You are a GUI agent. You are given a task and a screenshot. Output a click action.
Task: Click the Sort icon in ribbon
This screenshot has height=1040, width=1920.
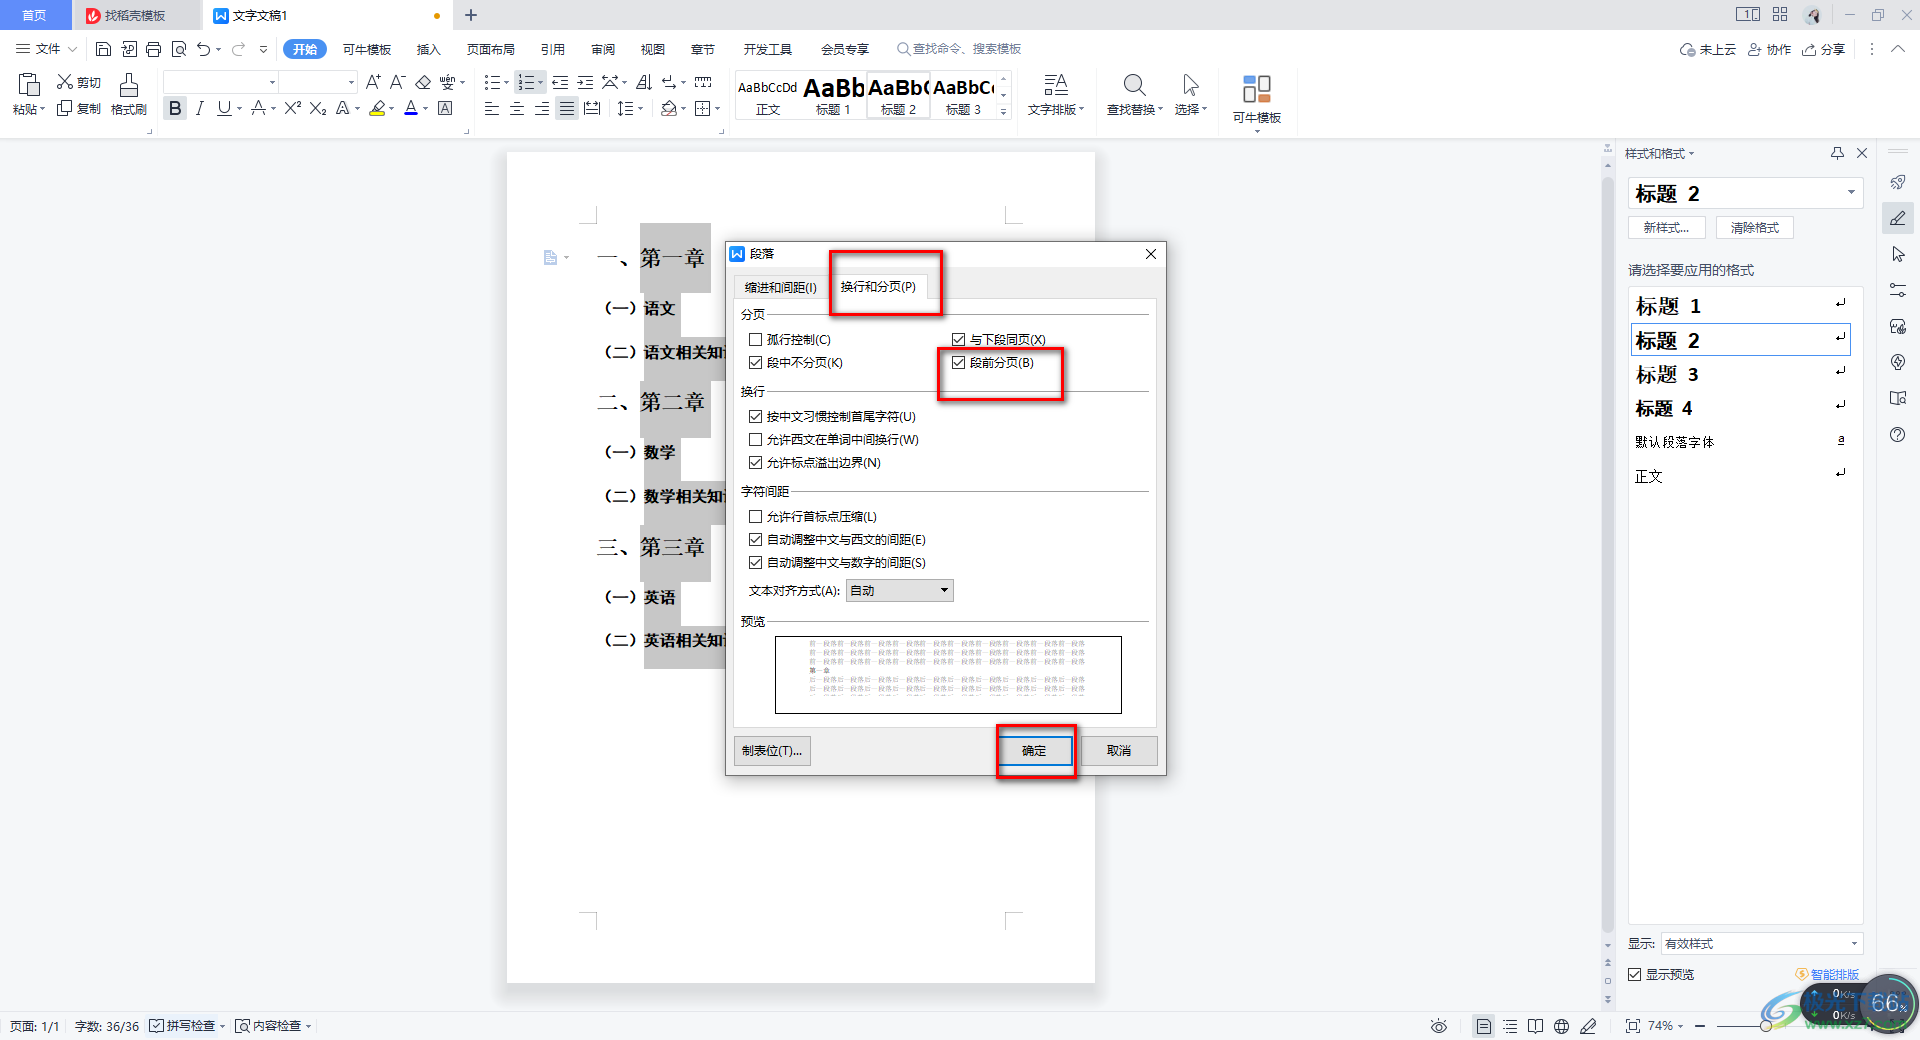click(x=644, y=82)
